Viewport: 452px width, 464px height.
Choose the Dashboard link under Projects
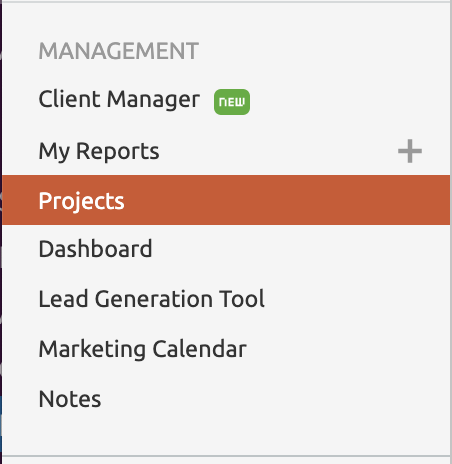click(95, 249)
